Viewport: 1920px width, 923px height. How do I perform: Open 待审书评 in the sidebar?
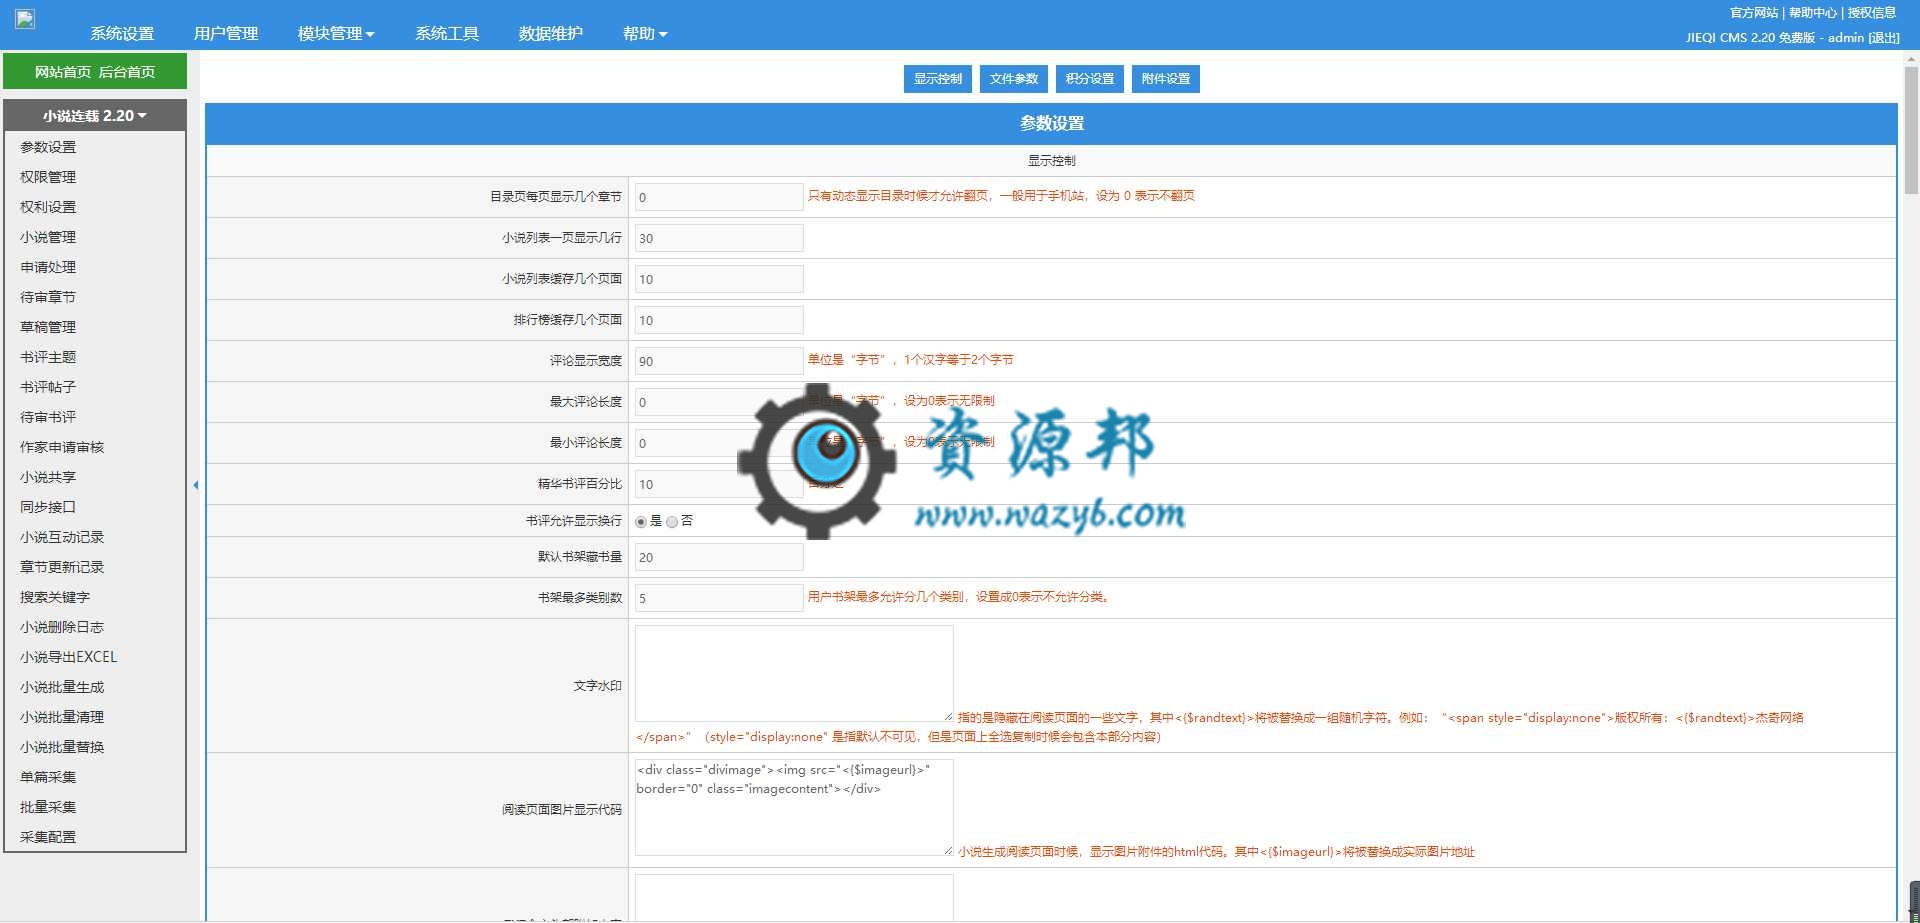coord(48,417)
